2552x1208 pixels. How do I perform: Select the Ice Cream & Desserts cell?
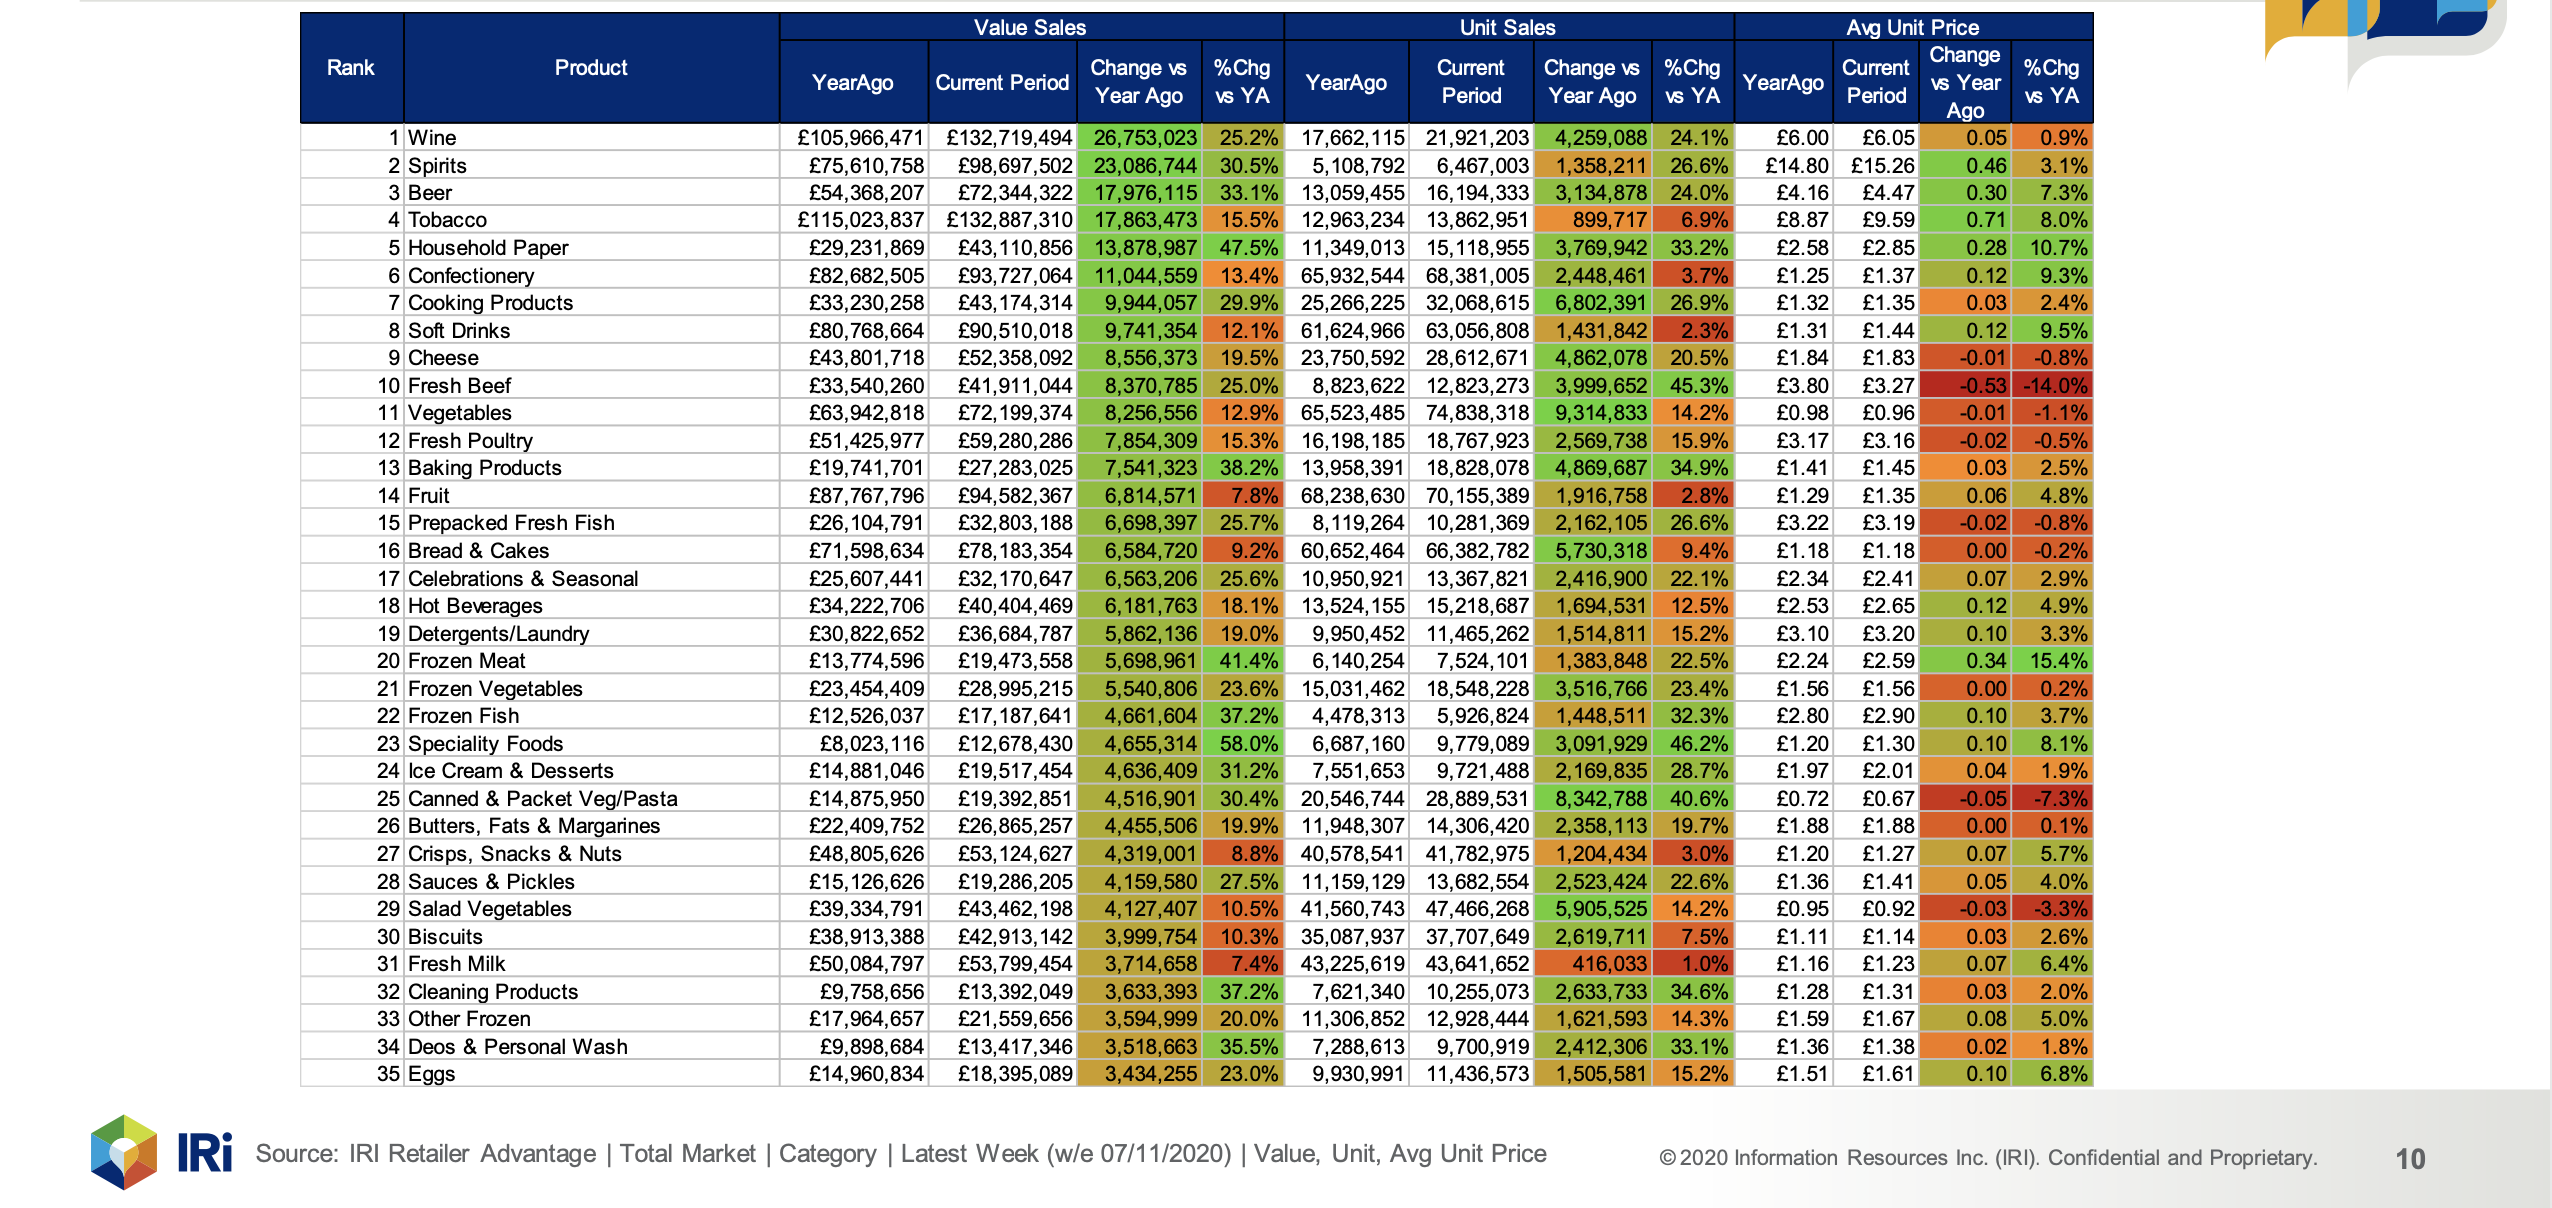click(591, 771)
